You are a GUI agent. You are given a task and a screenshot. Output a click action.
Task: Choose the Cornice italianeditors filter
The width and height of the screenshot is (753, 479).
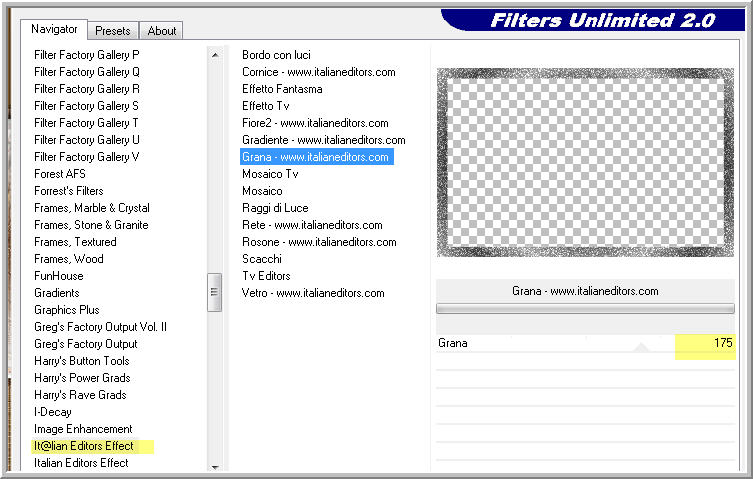pyautogui.click(x=319, y=72)
